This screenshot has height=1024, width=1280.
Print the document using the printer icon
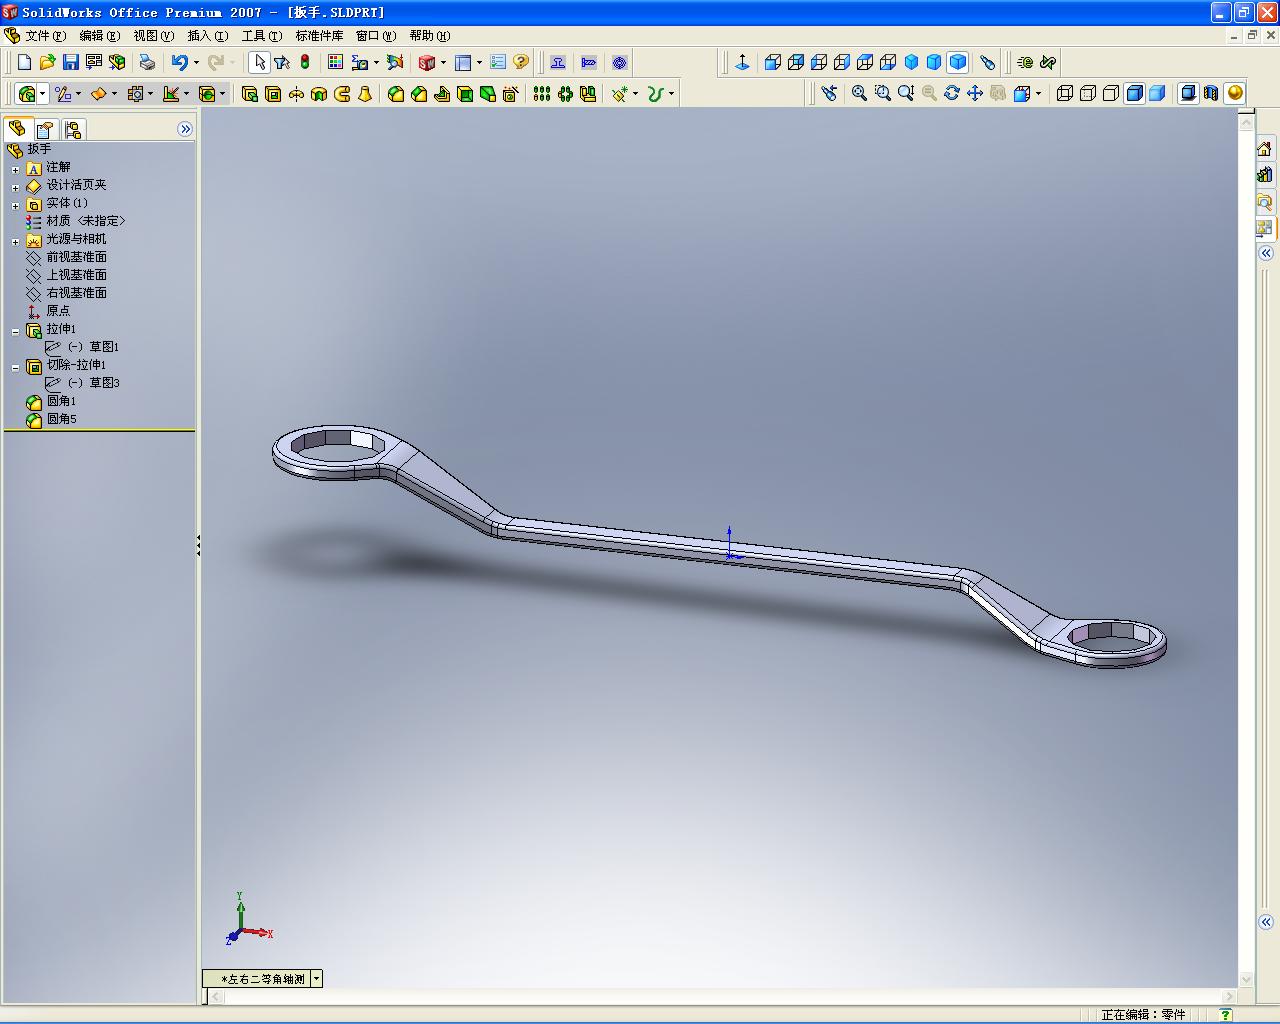click(147, 62)
